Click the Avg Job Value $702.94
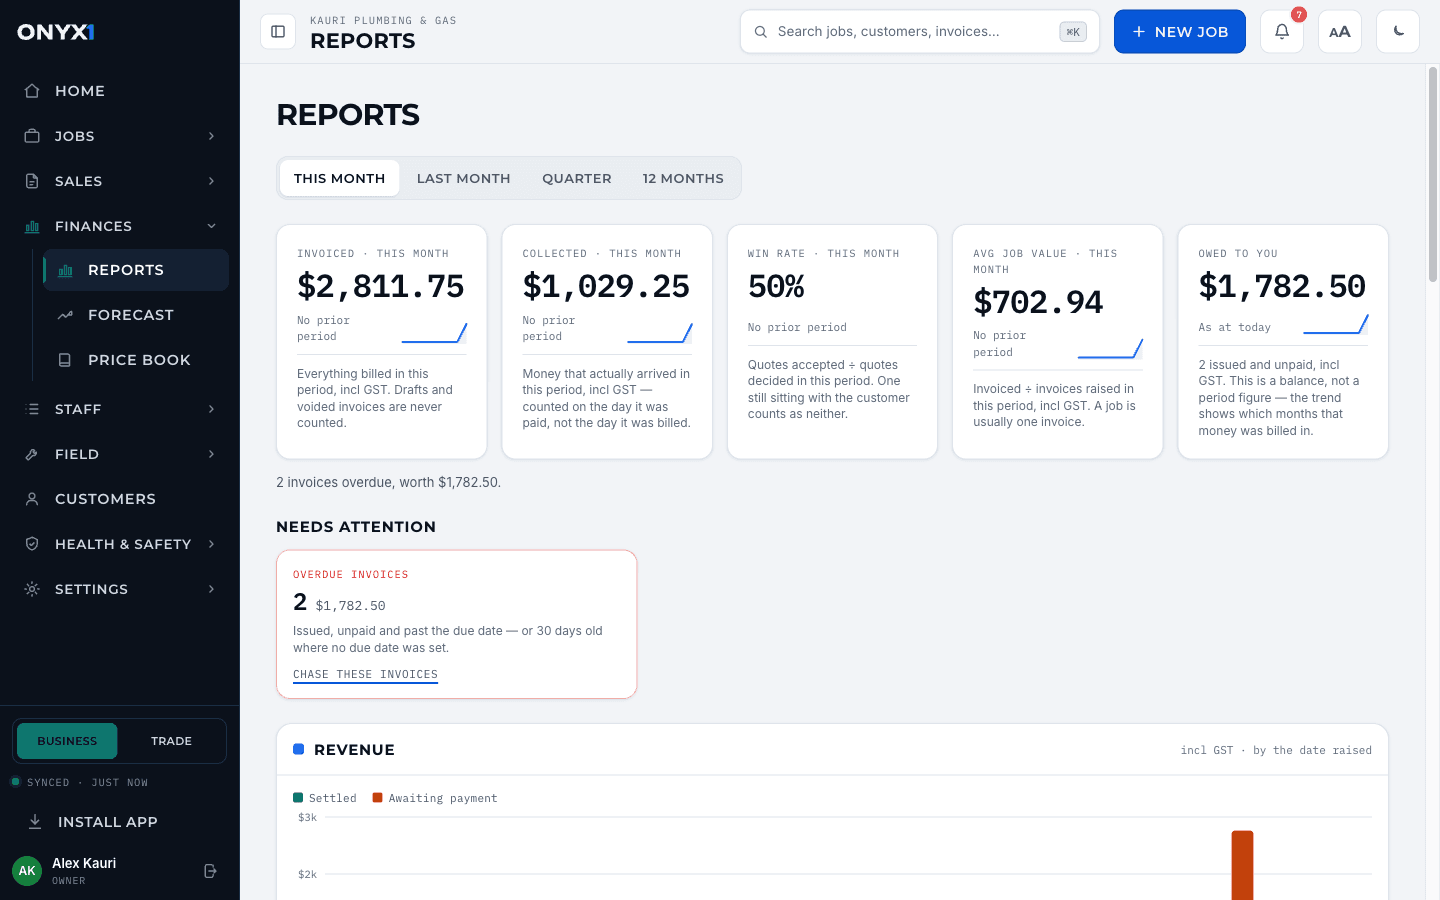1440x900 pixels. tap(1038, 302)
